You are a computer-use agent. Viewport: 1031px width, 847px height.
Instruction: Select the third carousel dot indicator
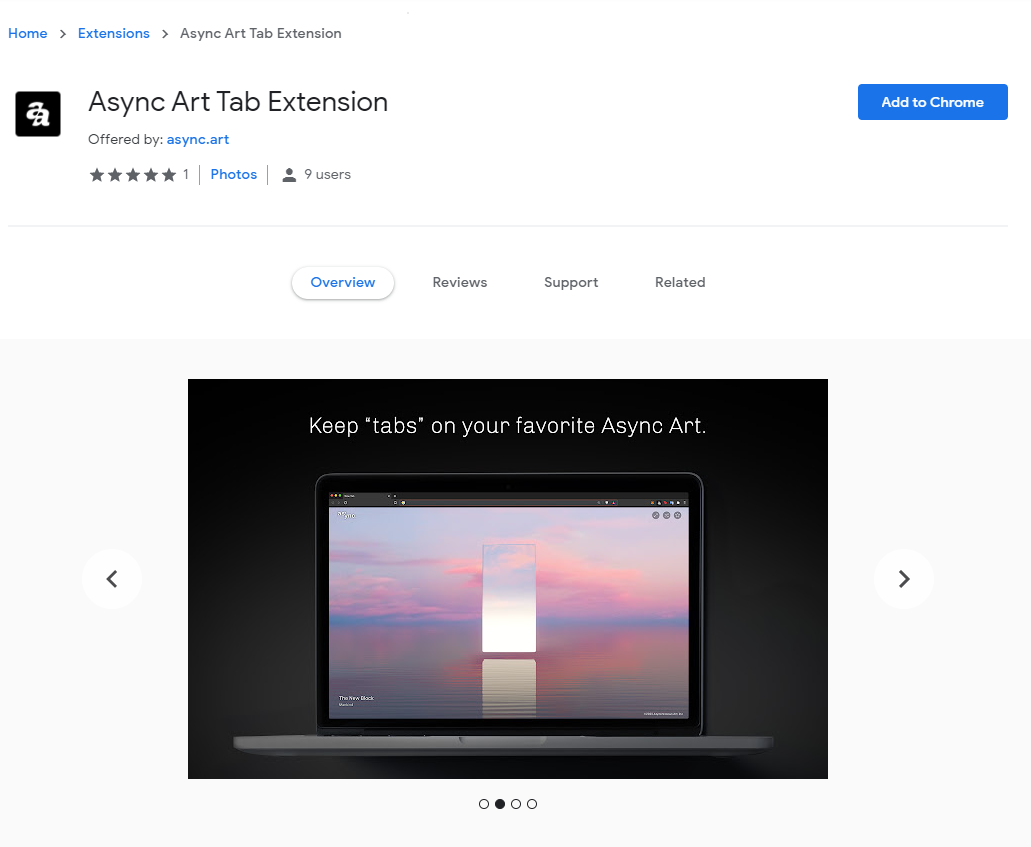[x=516, y=804]
